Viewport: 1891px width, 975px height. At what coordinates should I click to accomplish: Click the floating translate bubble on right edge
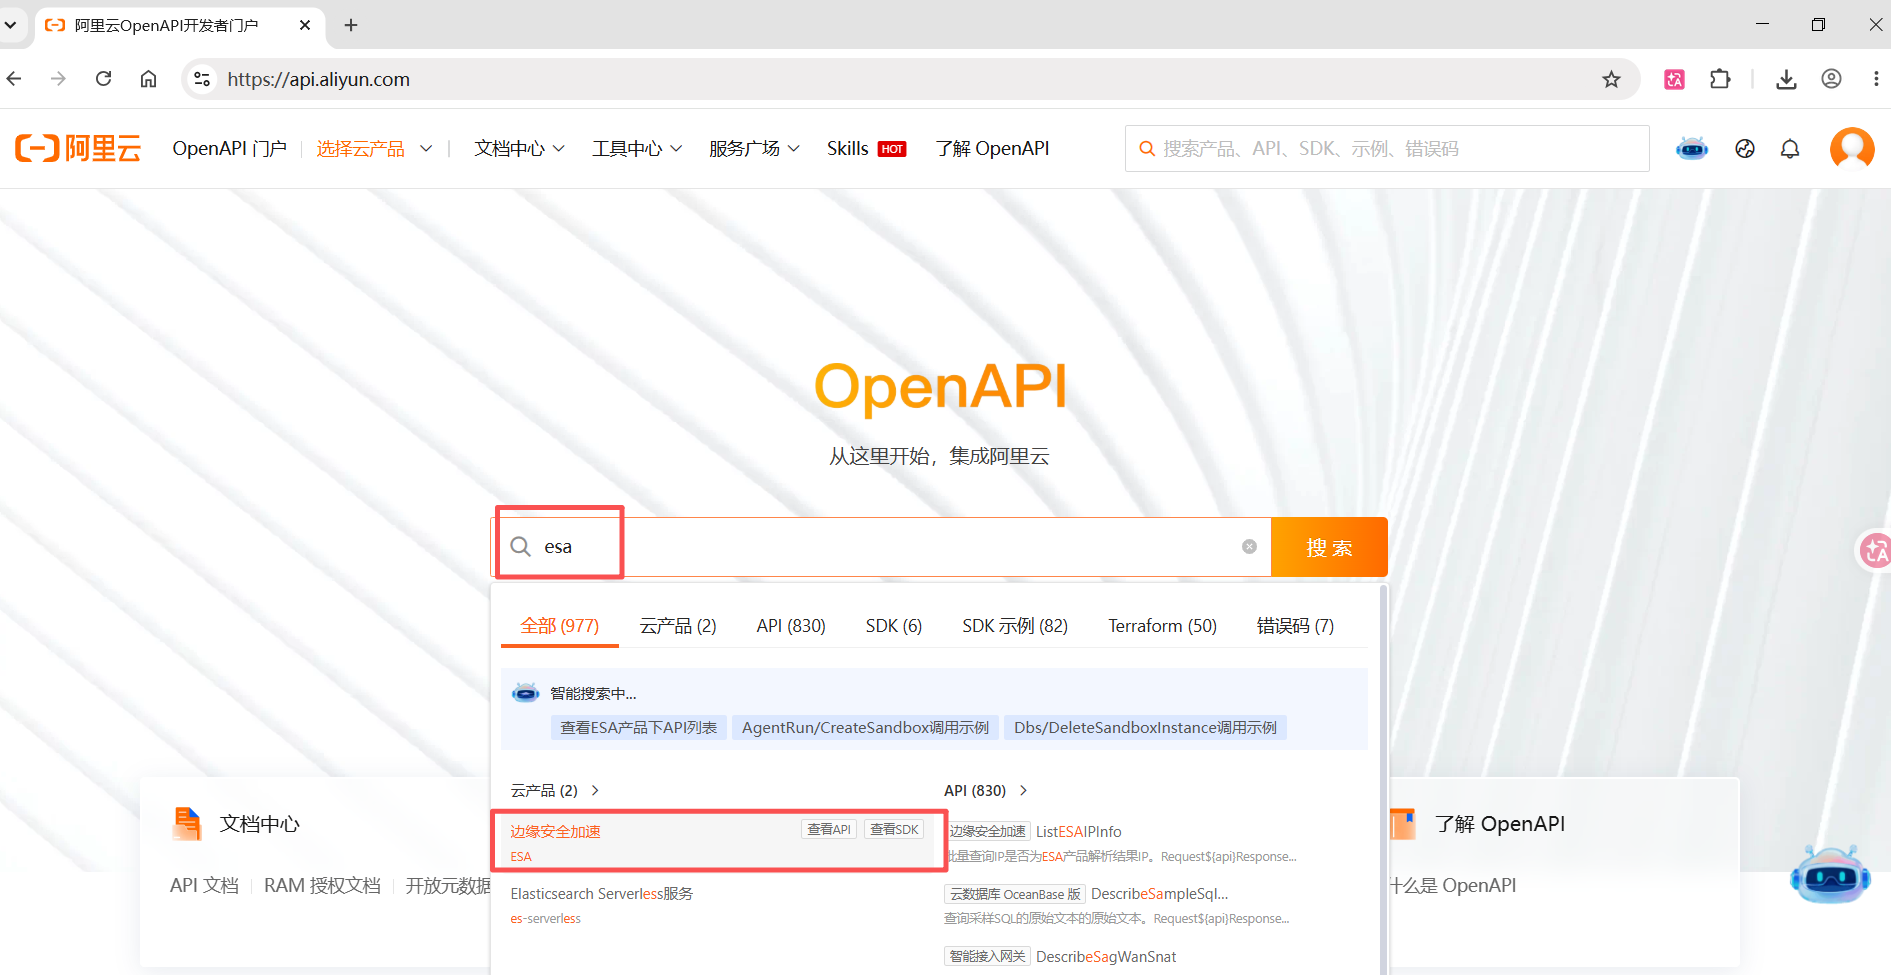click(x=1875, y=550)
